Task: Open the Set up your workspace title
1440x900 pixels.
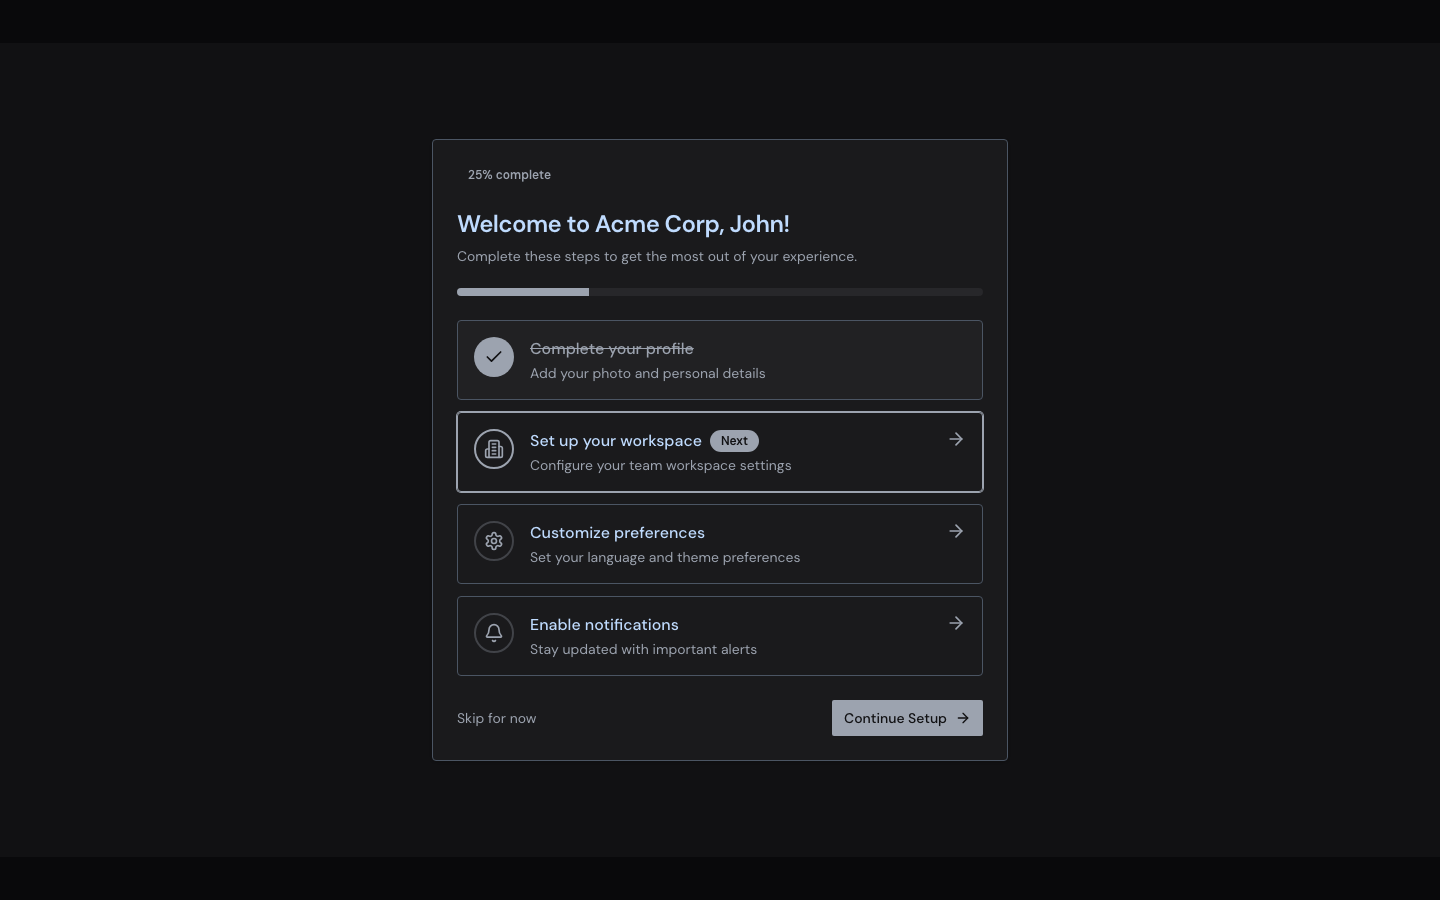Action: 615,441
